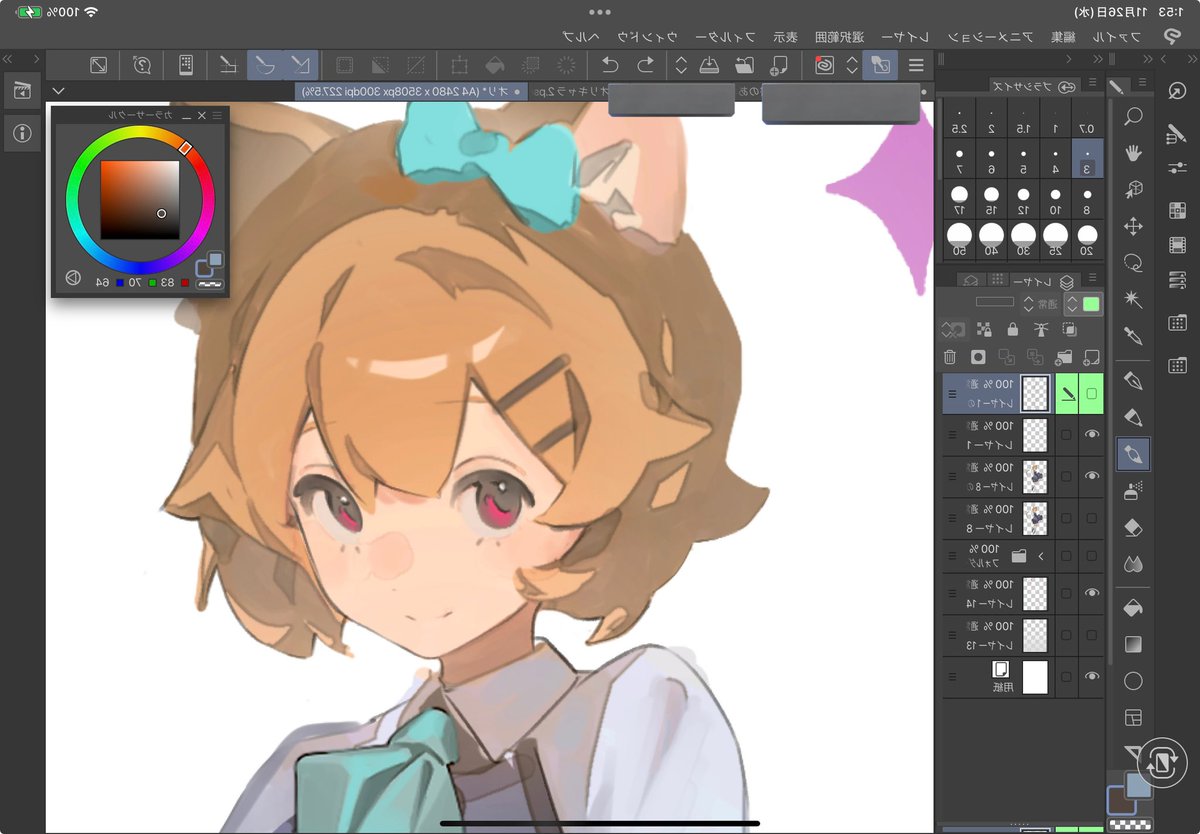Viewport: 1200px width, 834px height.
Task: Select the Fill bucket tool
Action: pyautogui.click(x=1133, y=608)
